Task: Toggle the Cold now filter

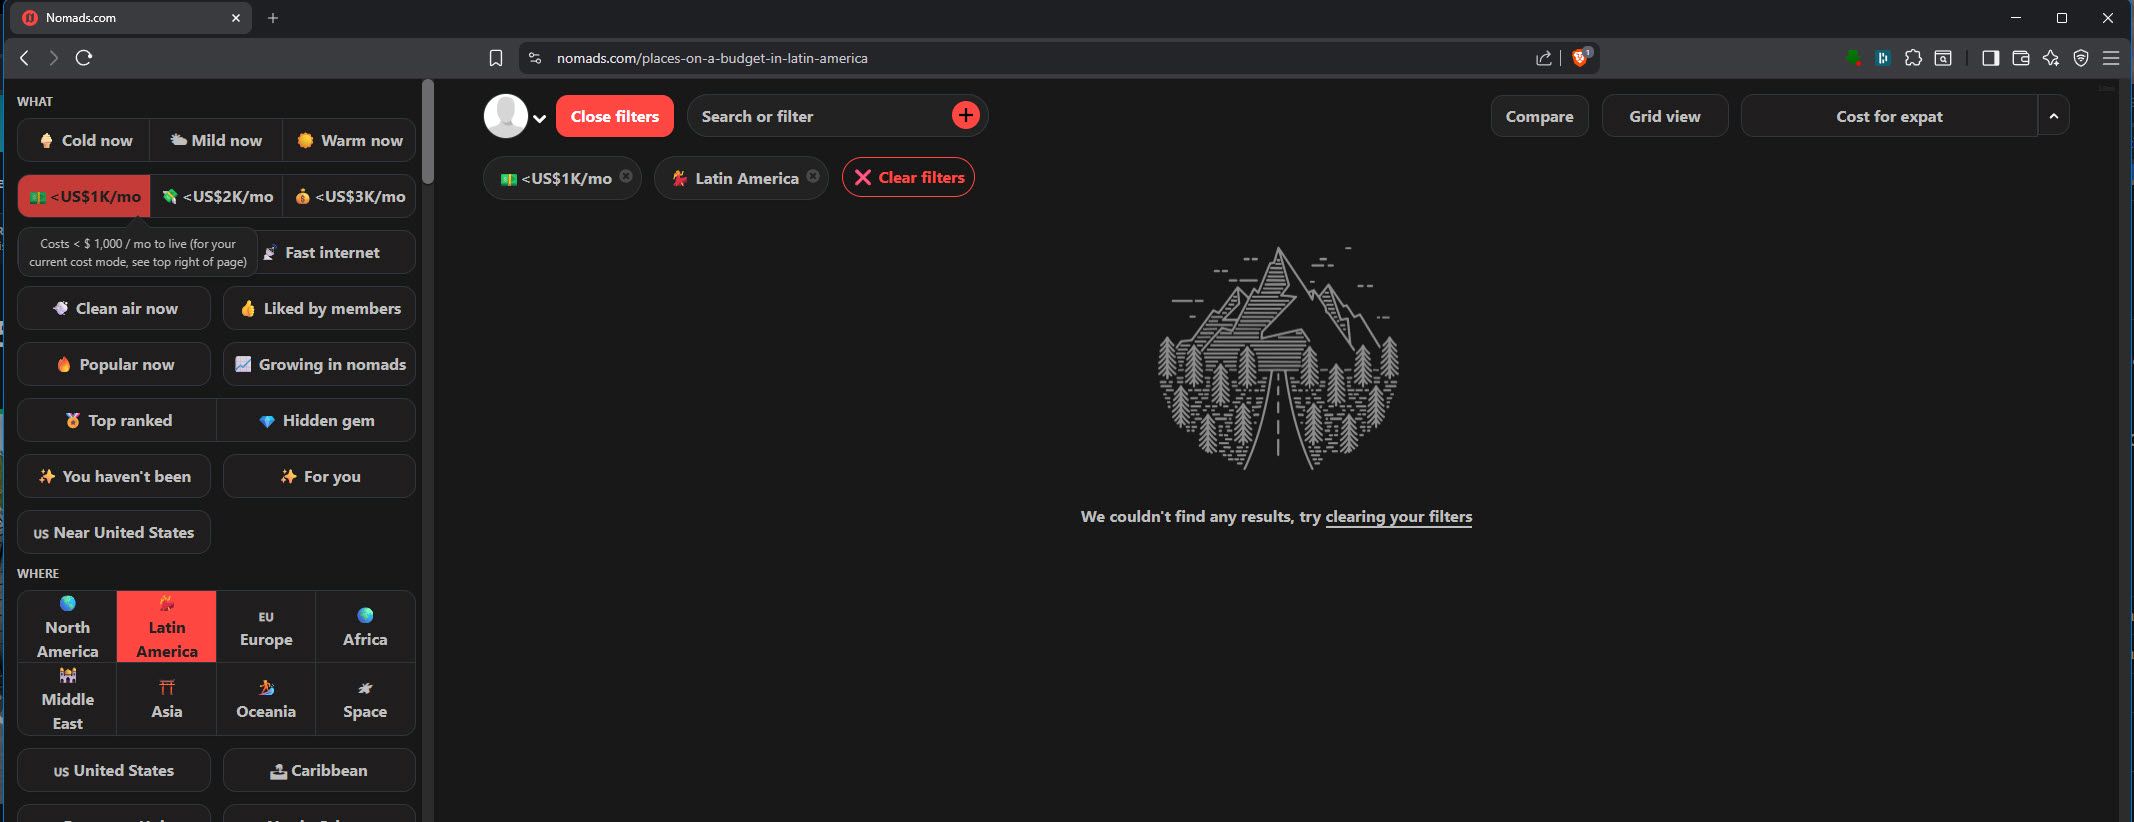Action: (x=84, y=141)
